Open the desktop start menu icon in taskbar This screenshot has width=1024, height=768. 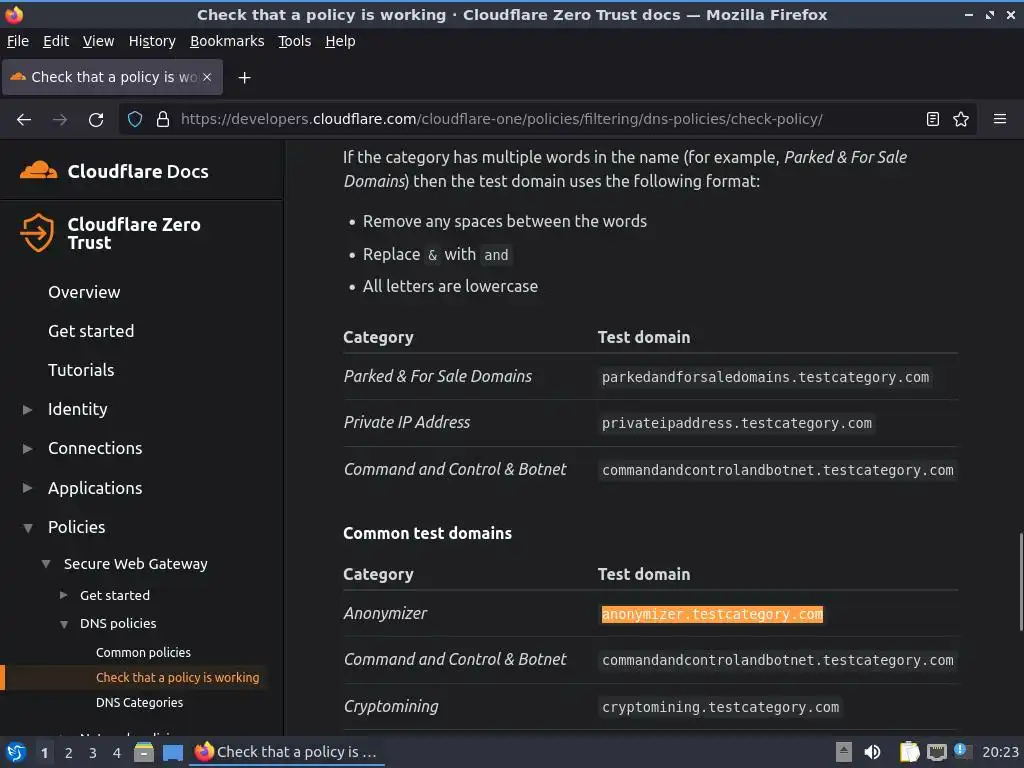click(16, 752)
